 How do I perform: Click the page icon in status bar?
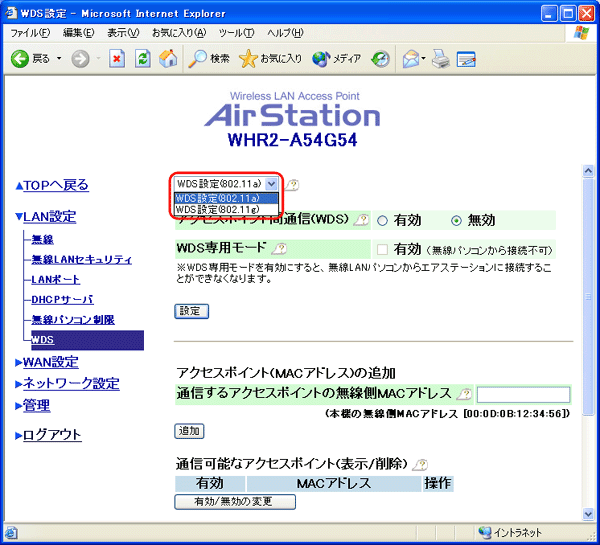[11, 532]
